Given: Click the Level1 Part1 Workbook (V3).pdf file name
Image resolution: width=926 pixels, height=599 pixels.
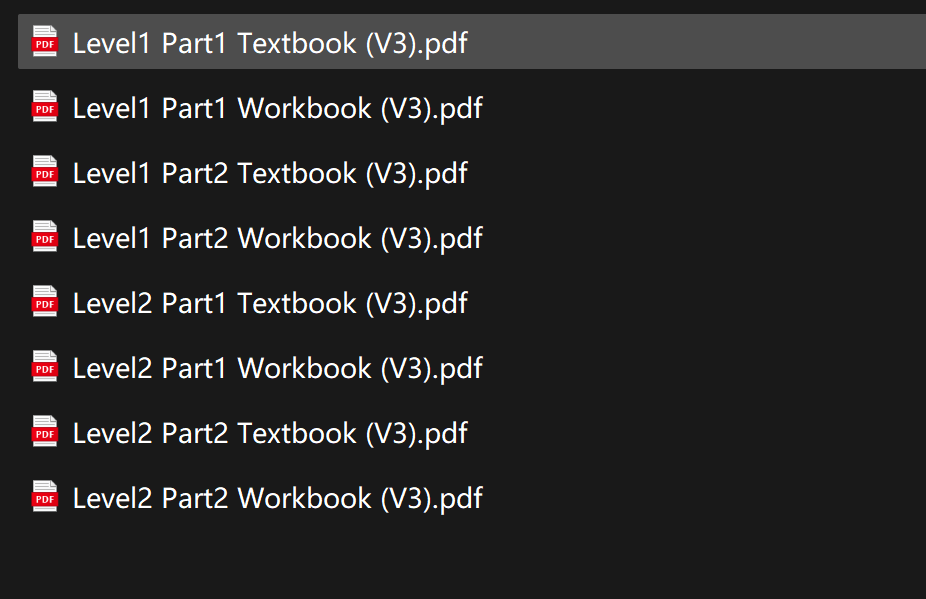Looking at the screenshot, I should tap(277, 108).
